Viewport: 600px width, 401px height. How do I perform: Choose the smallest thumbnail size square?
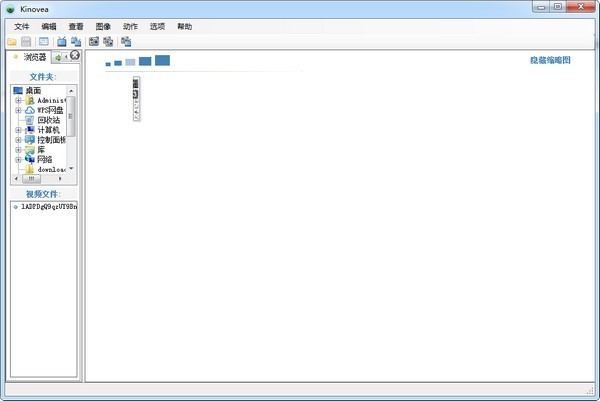pos(108,64)
